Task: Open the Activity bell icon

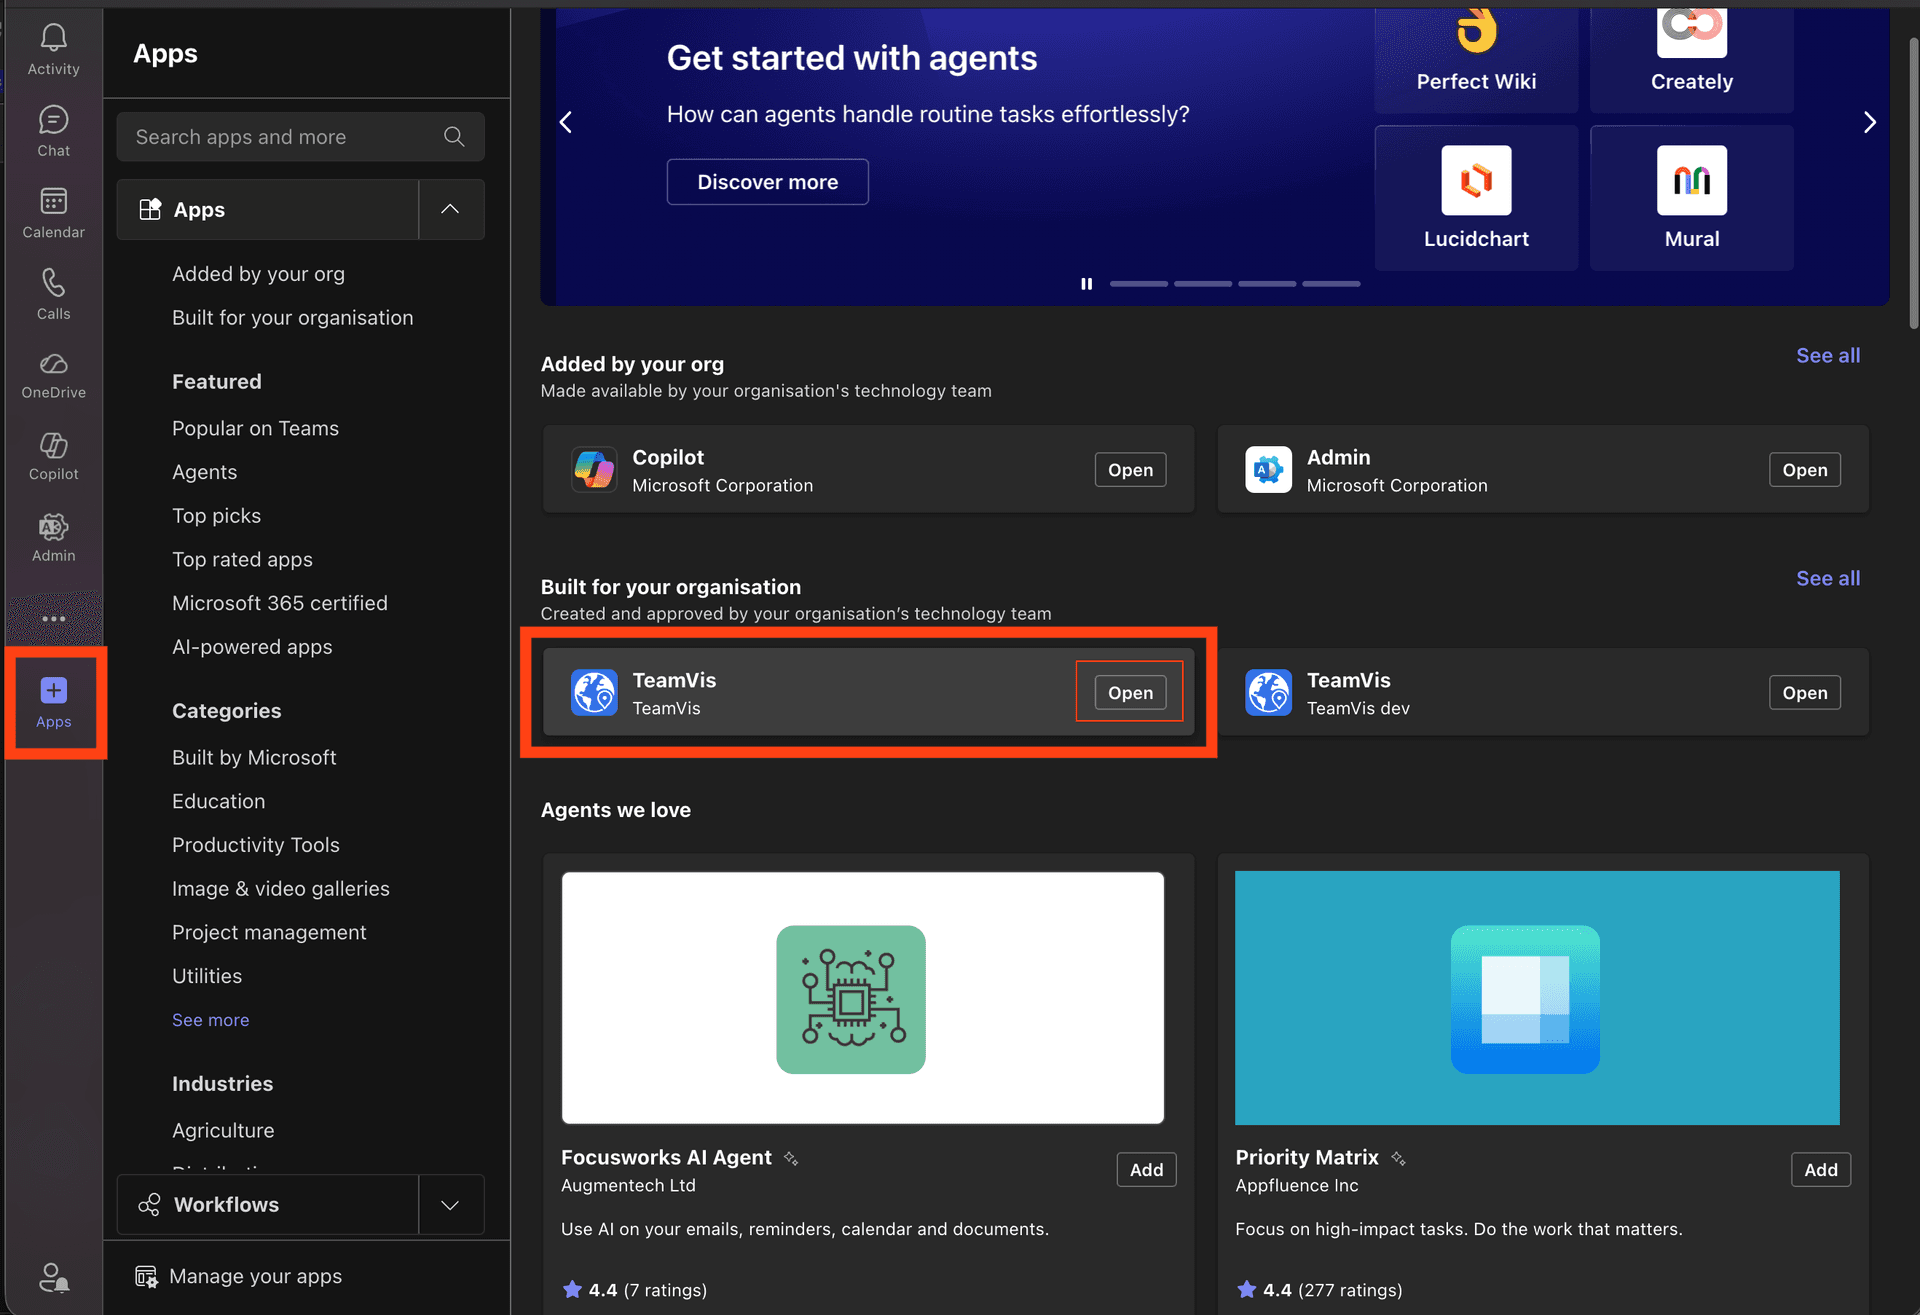Action: pos(53,38)
